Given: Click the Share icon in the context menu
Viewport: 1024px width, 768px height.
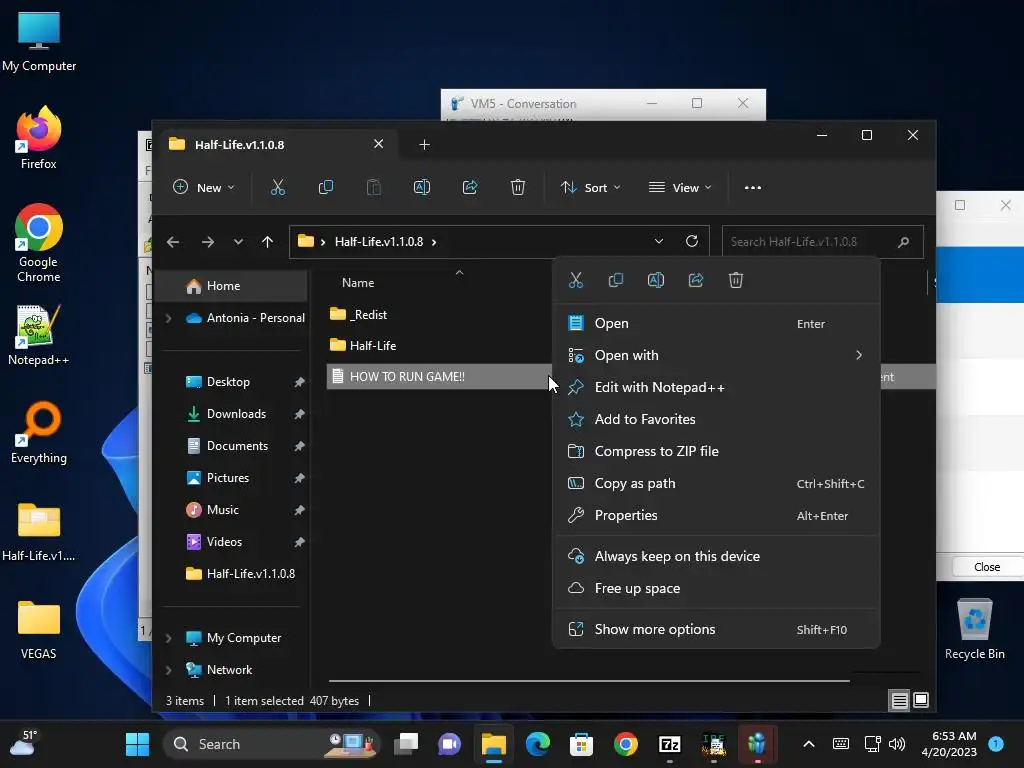Looking at the screenshot, I should 696,280.
